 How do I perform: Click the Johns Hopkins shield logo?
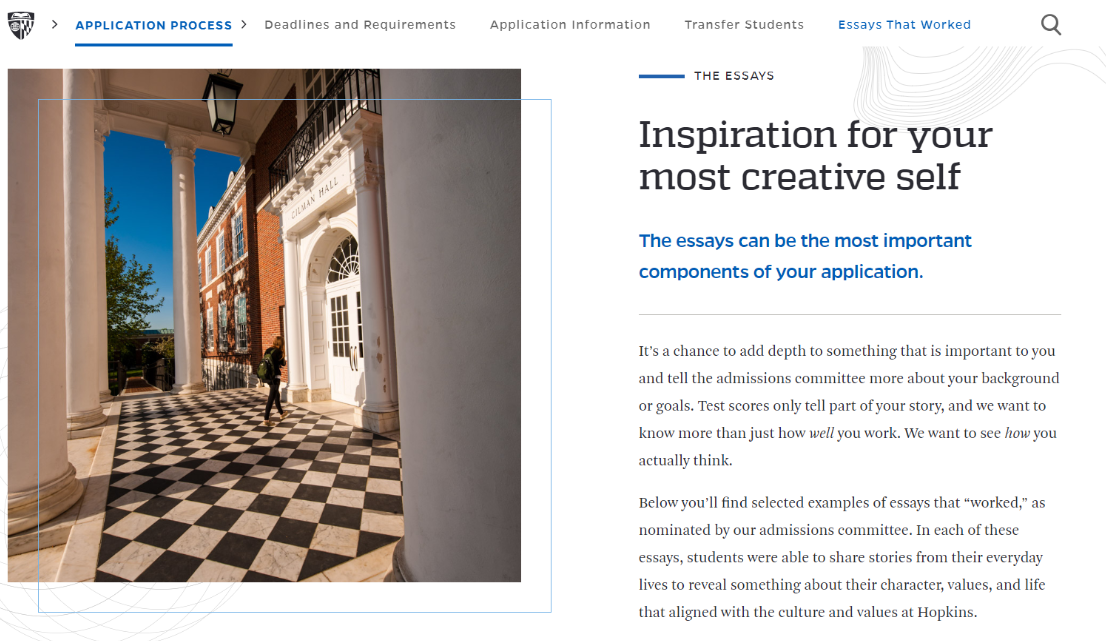click(20, 25)
